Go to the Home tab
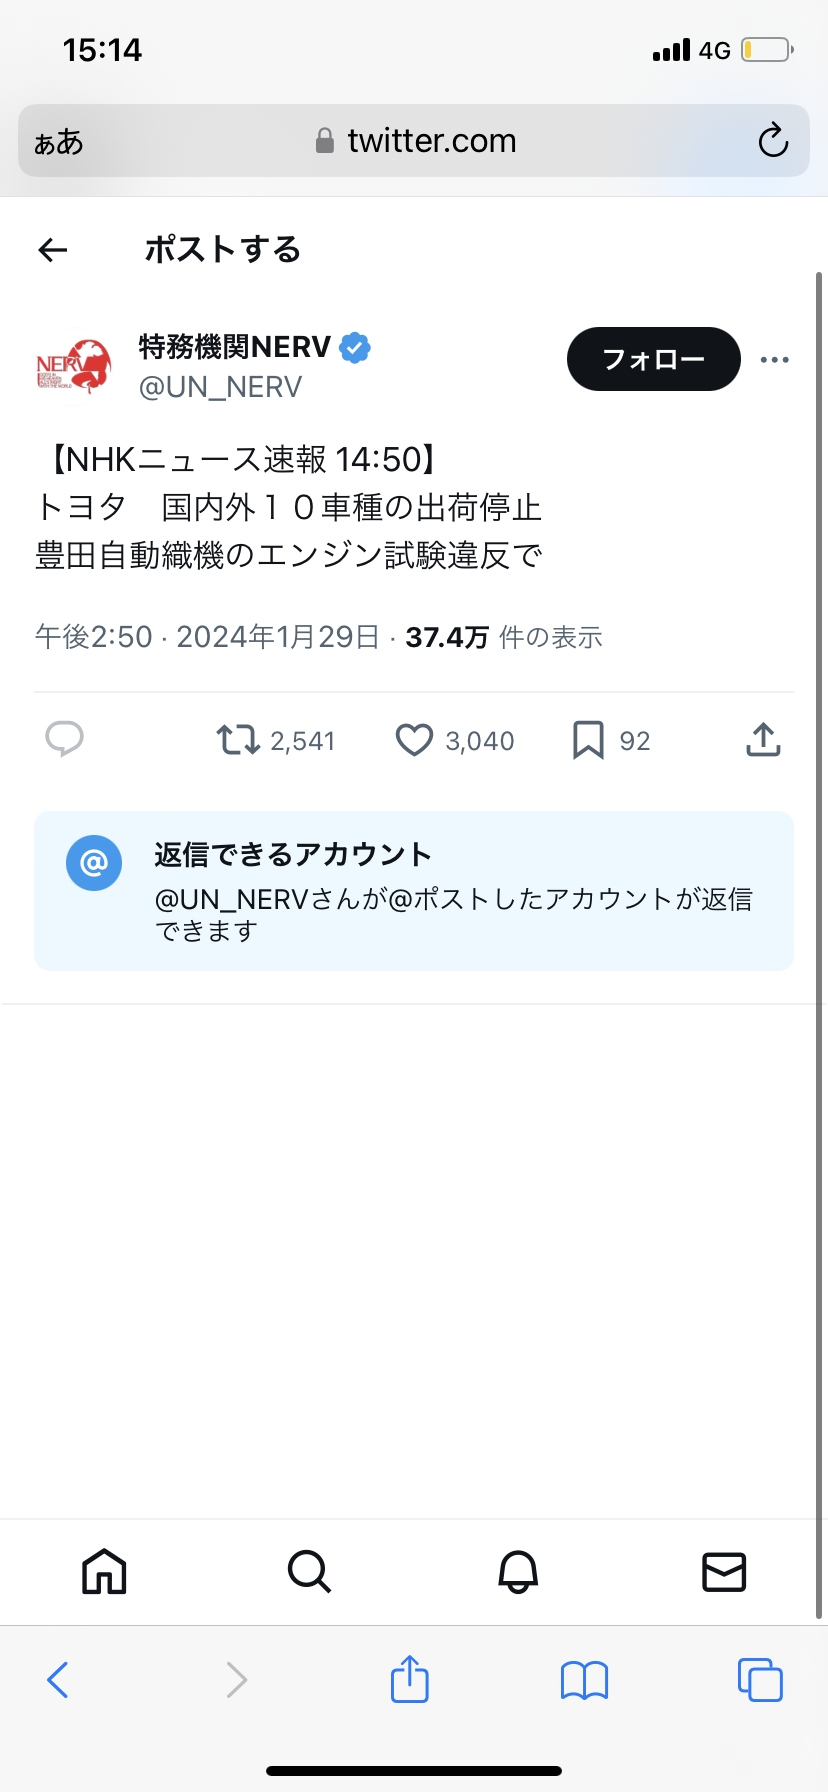 point(104,1571)
